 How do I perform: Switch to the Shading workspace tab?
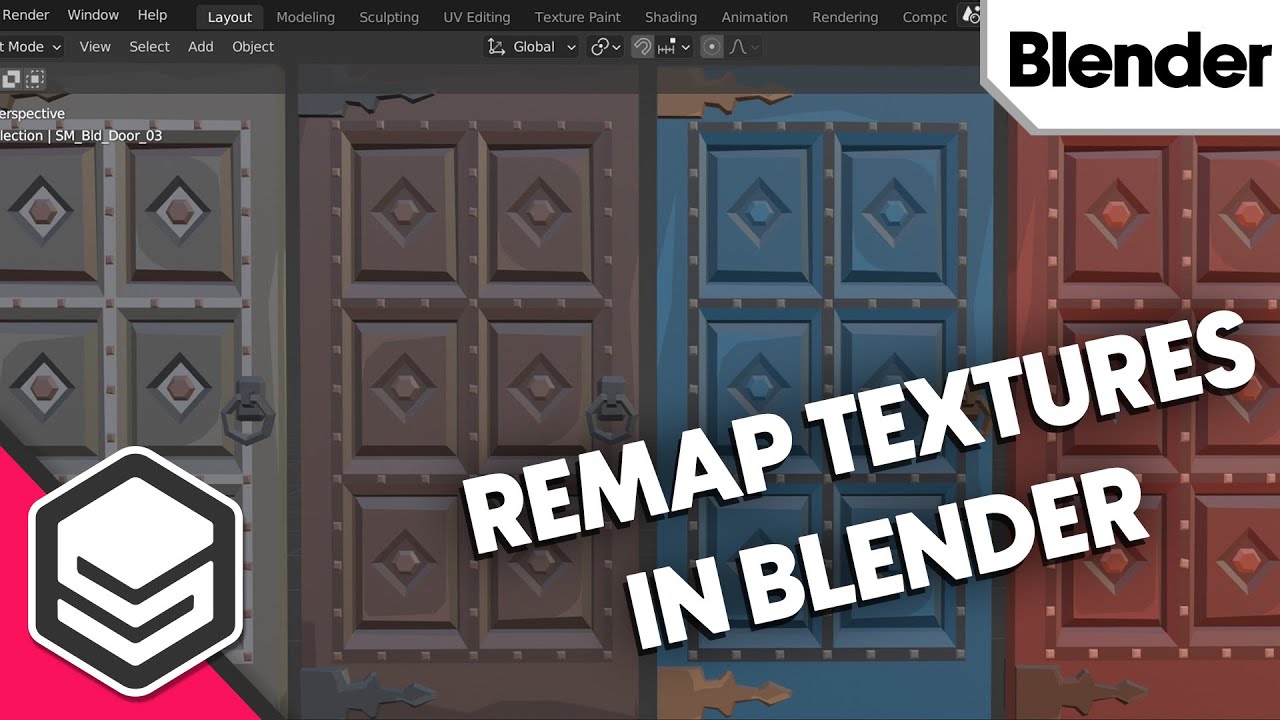(x=670, y=17)
